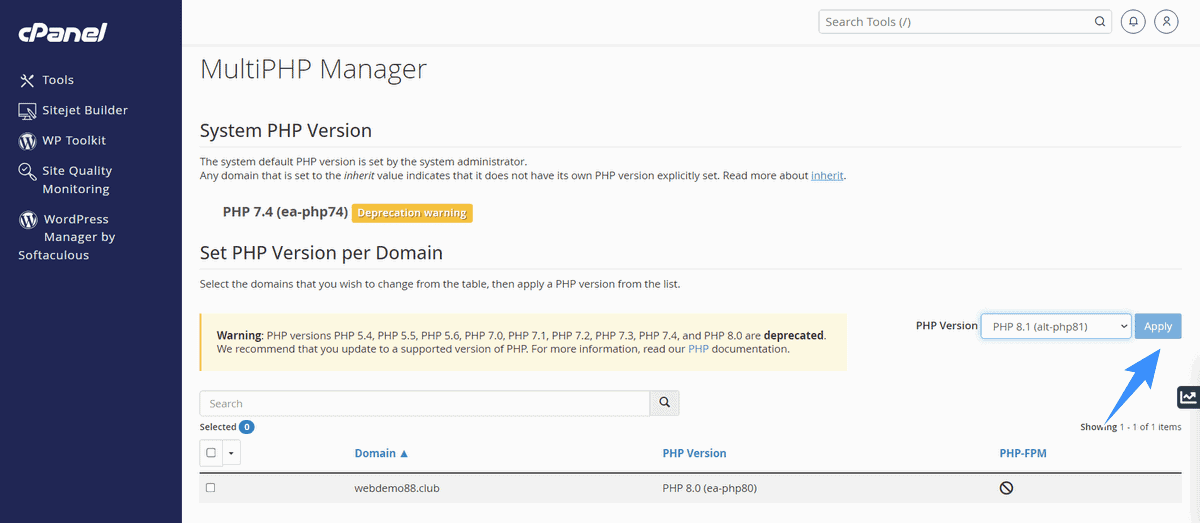Open the PHP documentation link
The width and height of the screenshot is (1200, 523).
click(698, 350)
